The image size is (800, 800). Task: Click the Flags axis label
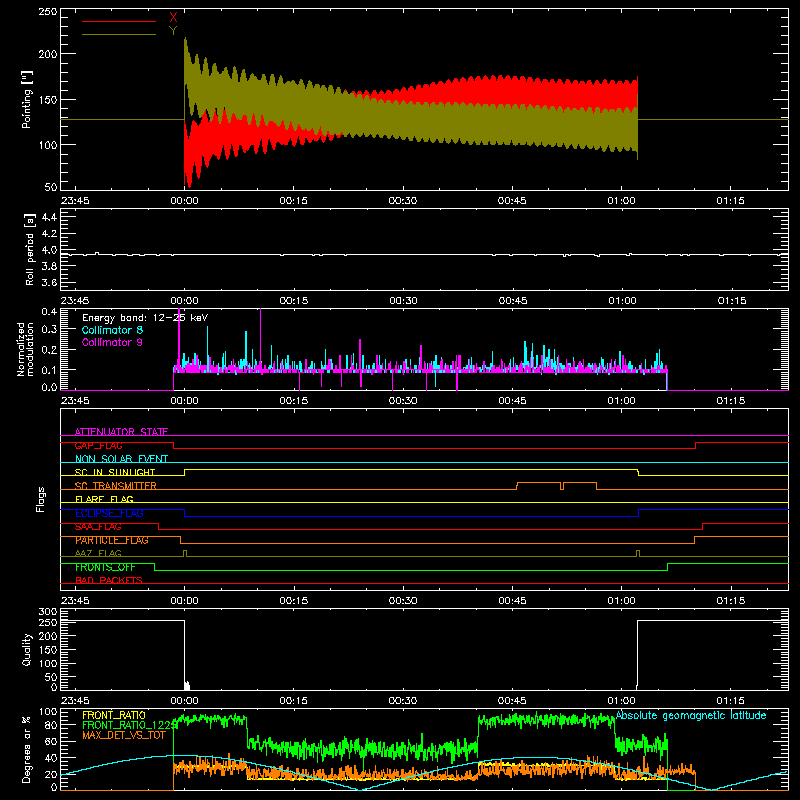coord(40,499)
